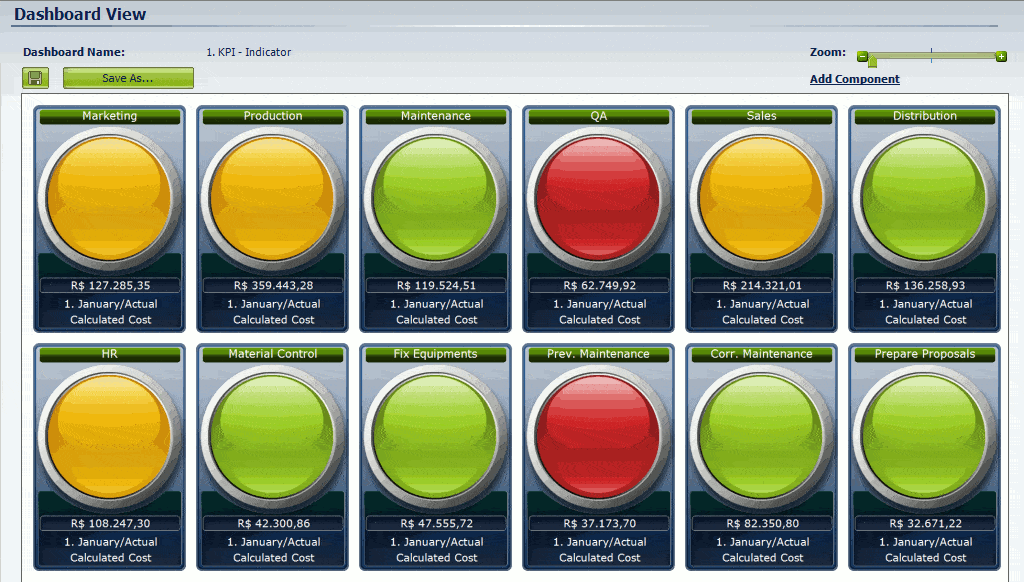This screenshot has width=1024, height=582.
Task: Click the Fix Equipments header
Action: [x=436, y=354]
